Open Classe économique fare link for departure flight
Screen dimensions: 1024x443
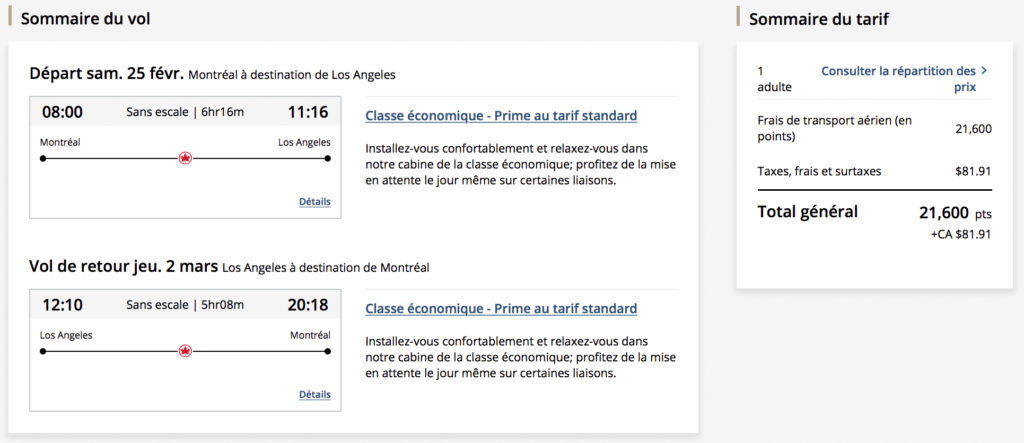point(501,116)
